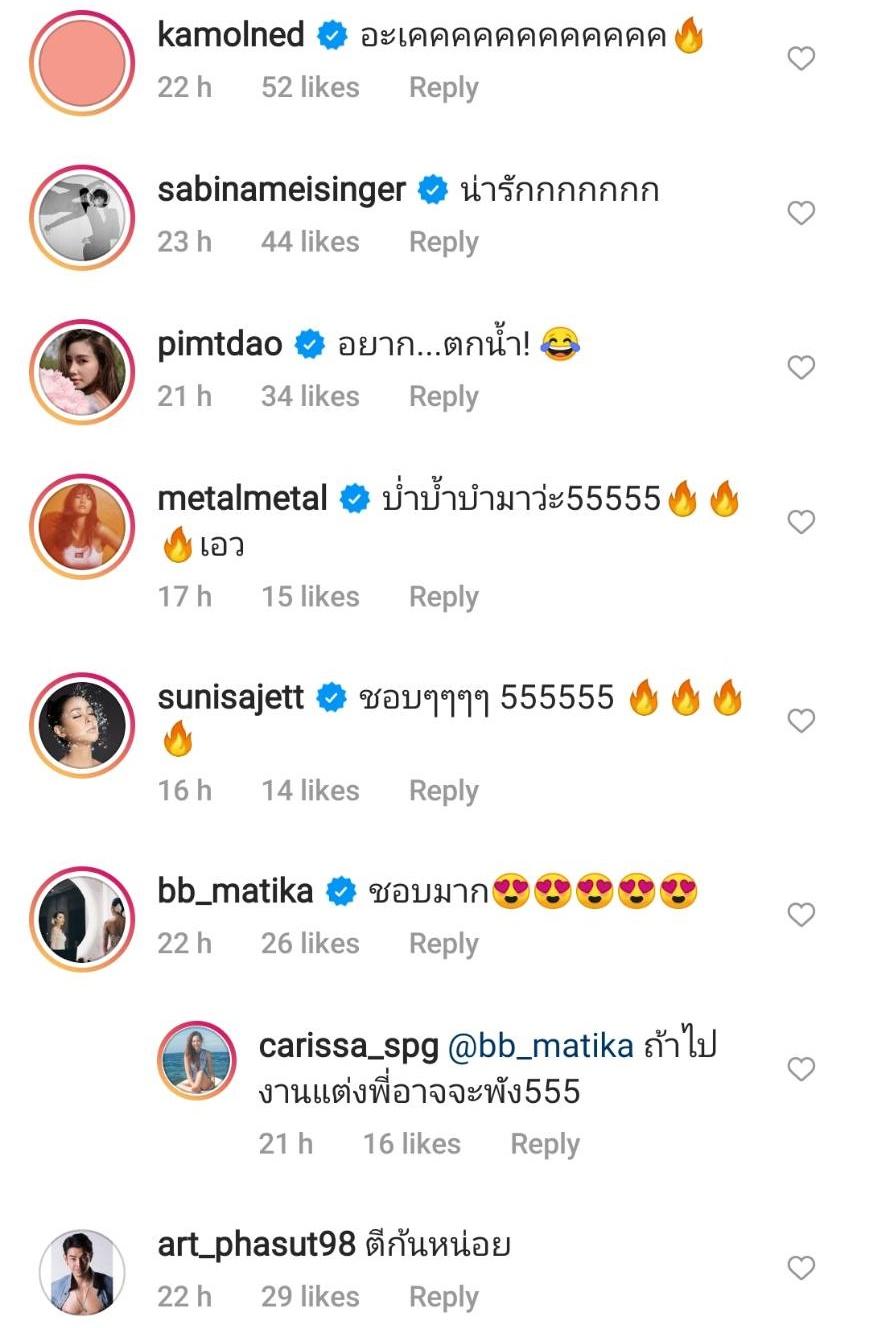Open the @bb_matika mention link
869x1328 pixels.
541,1046
